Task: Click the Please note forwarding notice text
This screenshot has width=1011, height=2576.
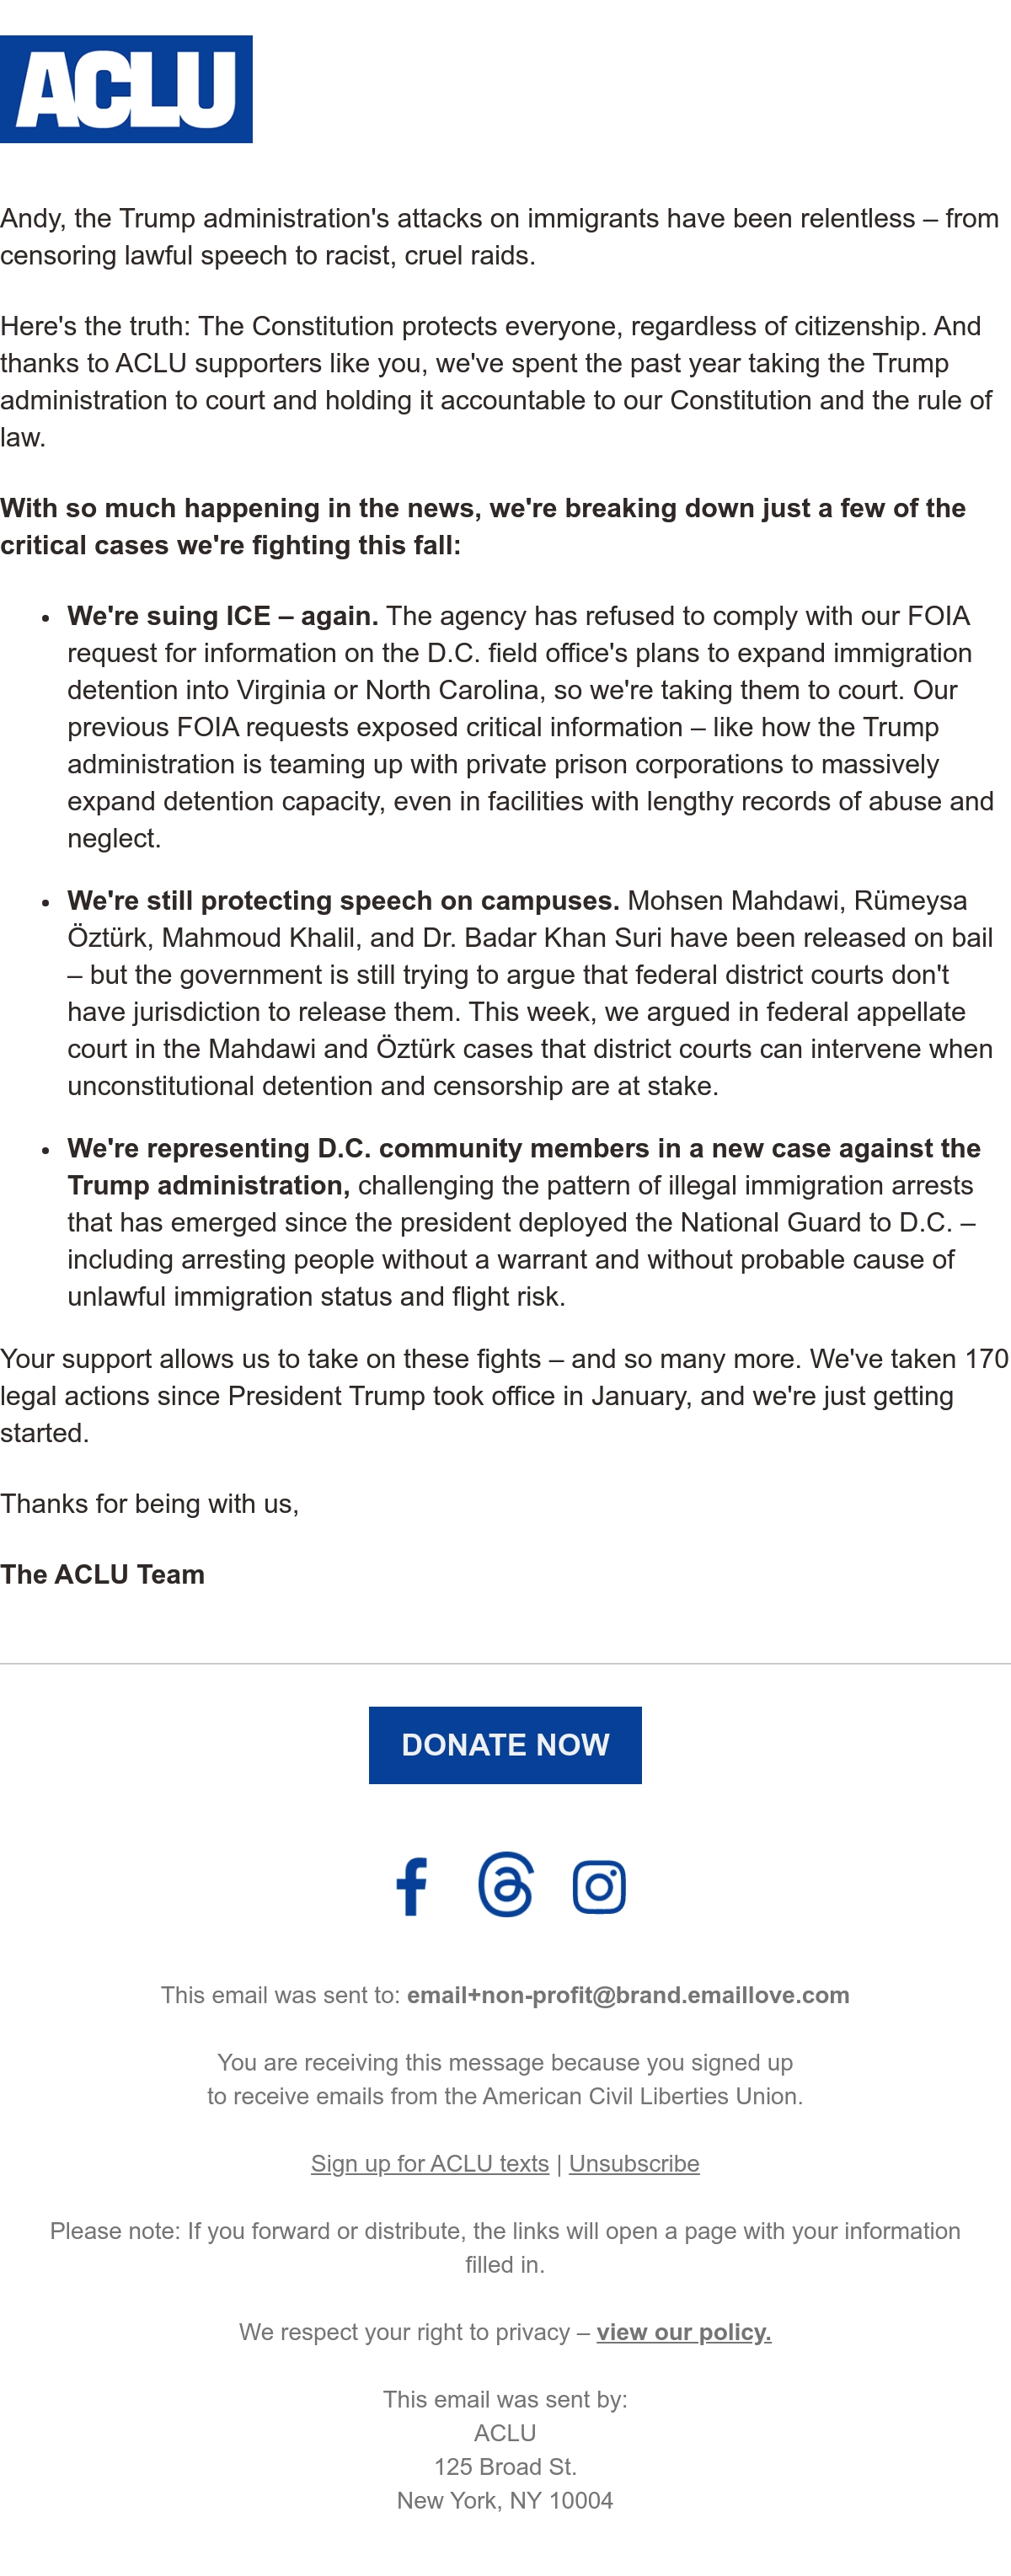Action: coord(505,2248)
